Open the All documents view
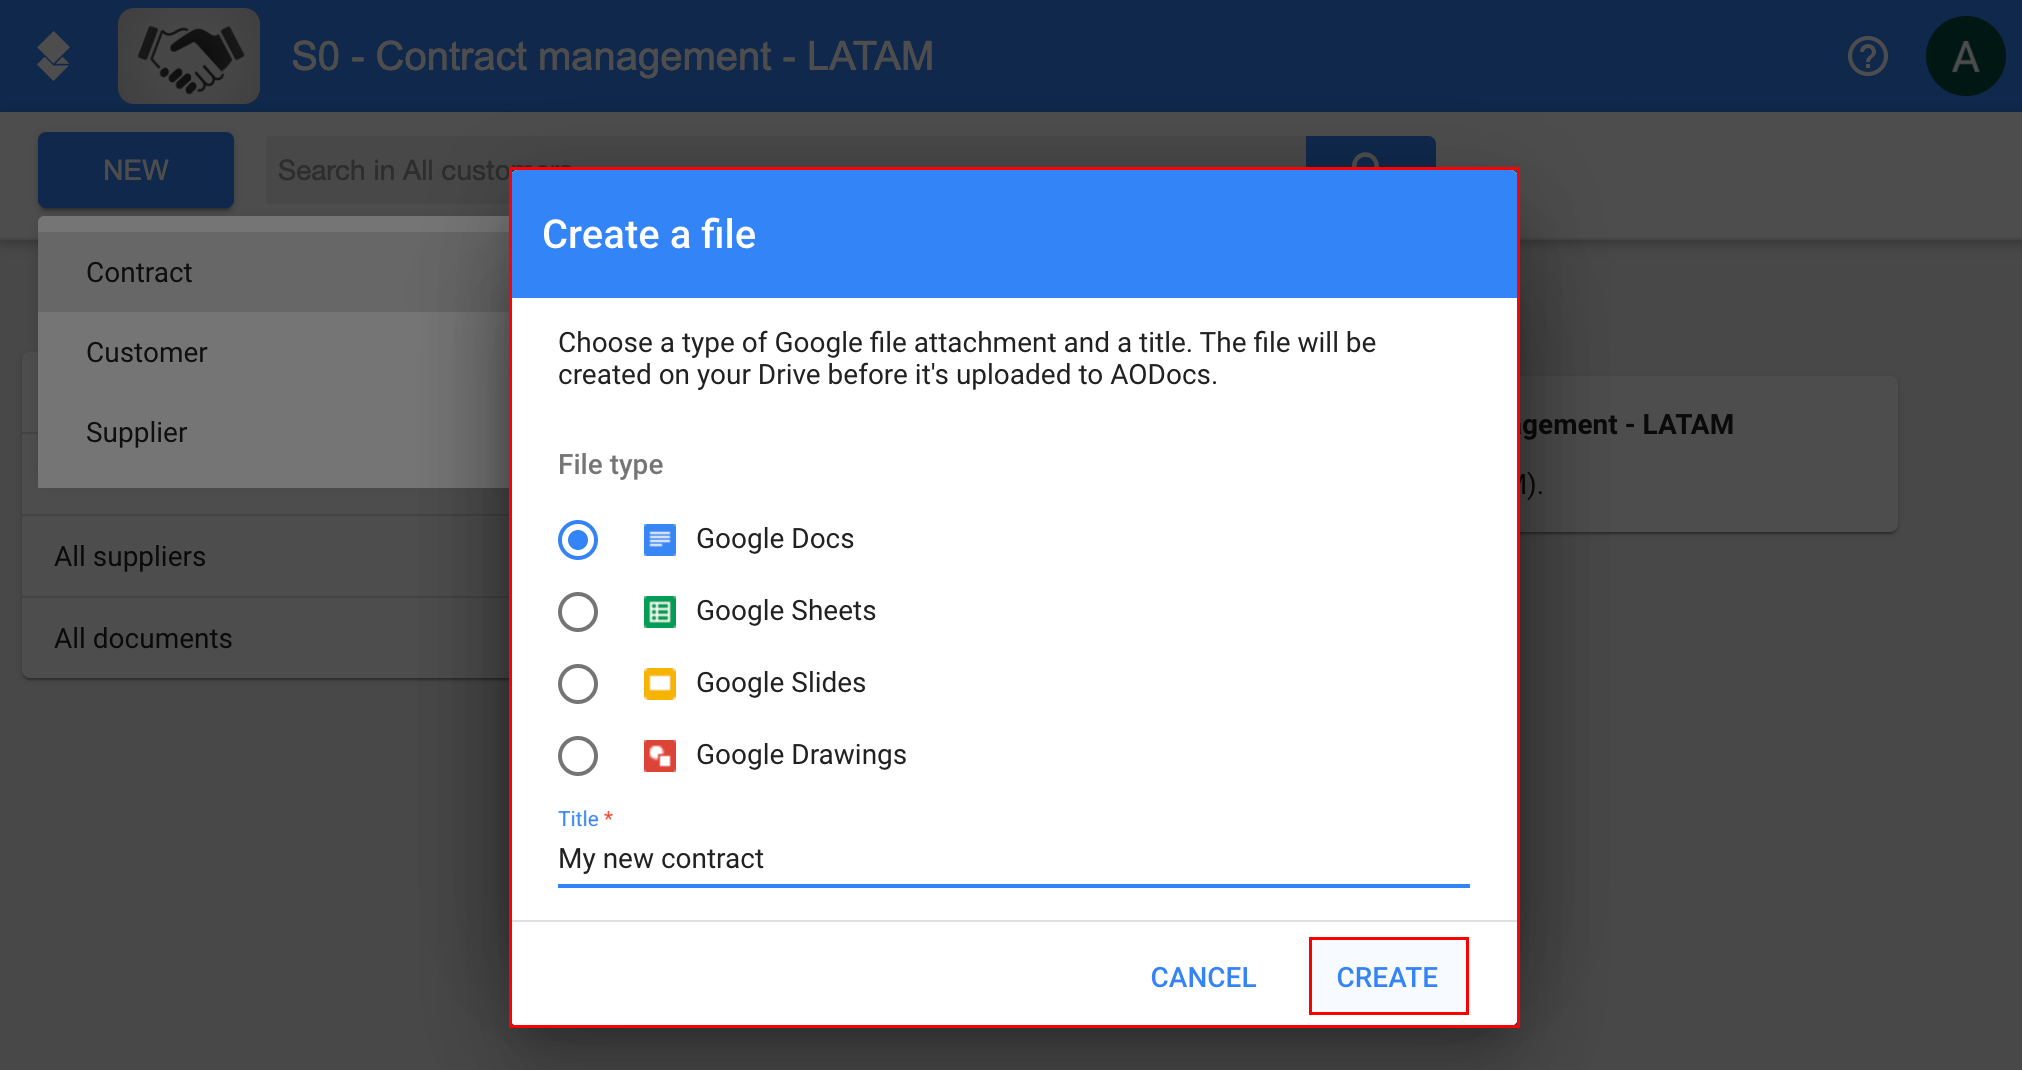Image resolution: width=2022 pixels, height=1070 pixels. pos(266,638)
